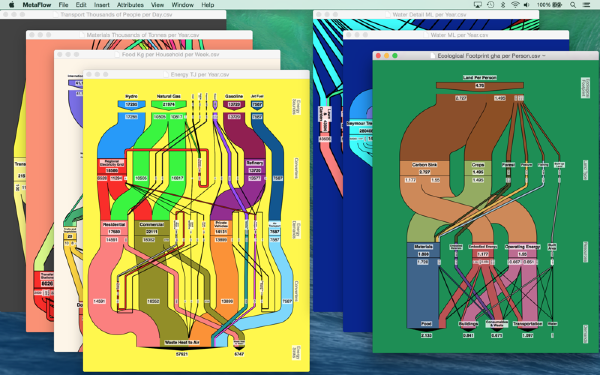
Task: Open the Attributes menu
Action: coord(130,5)
